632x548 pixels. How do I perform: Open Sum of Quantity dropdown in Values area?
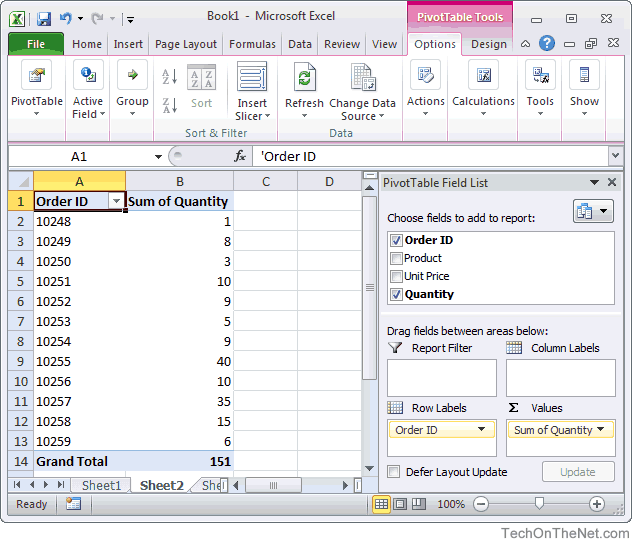(601, 430)
